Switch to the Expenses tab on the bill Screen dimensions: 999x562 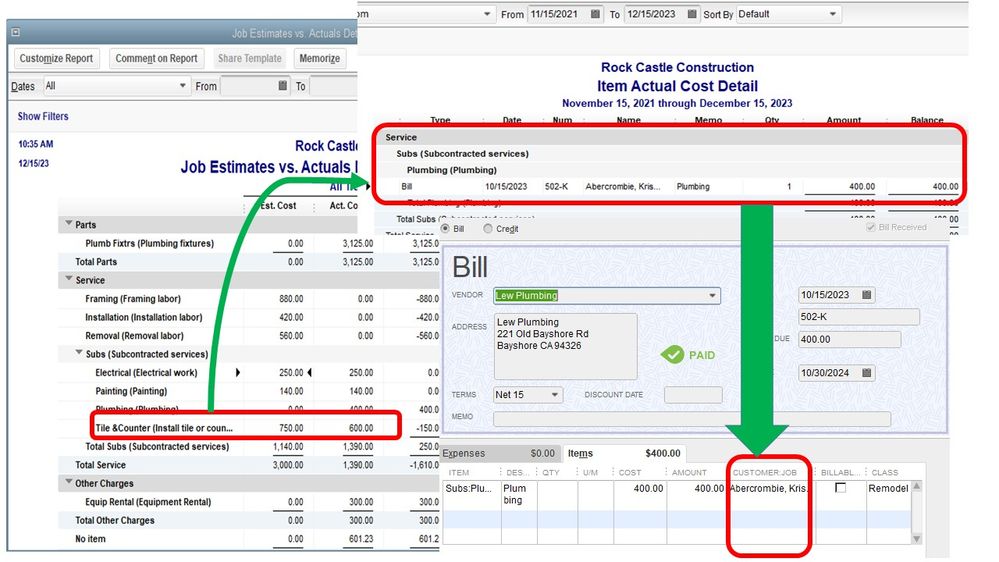pos(501,453)
